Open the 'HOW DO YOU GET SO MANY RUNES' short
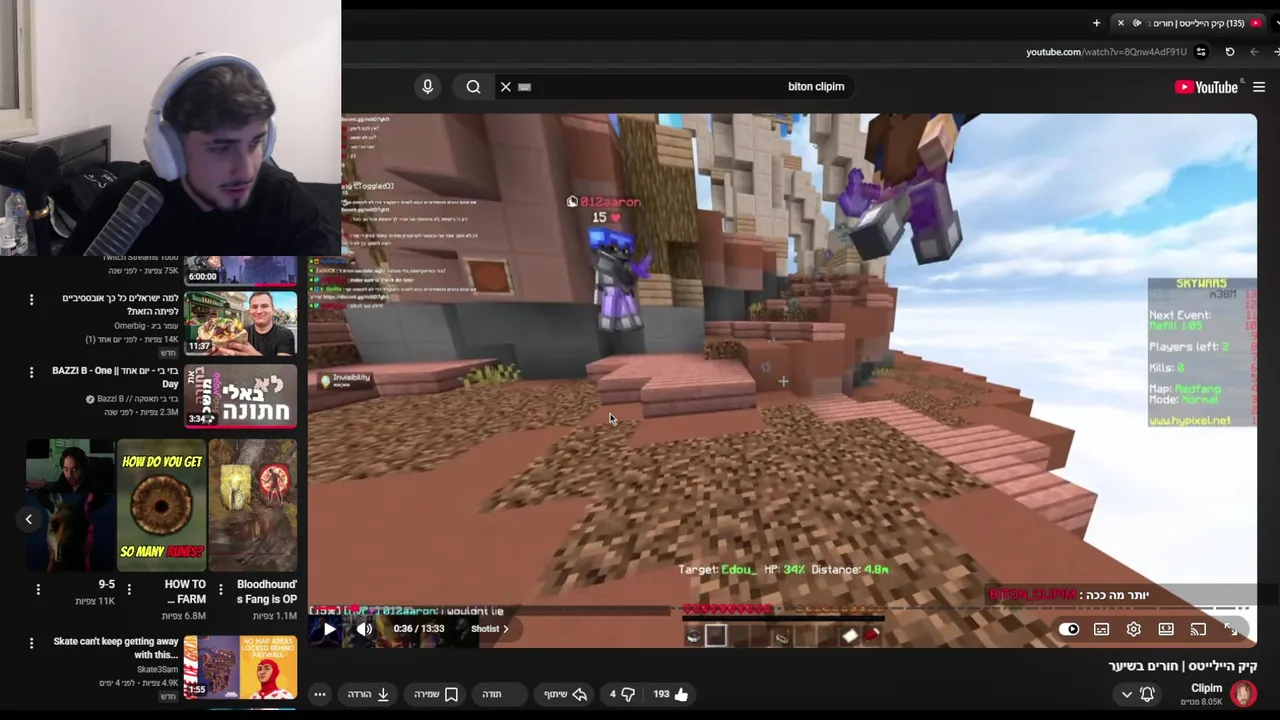 click(x=161, y=504)
